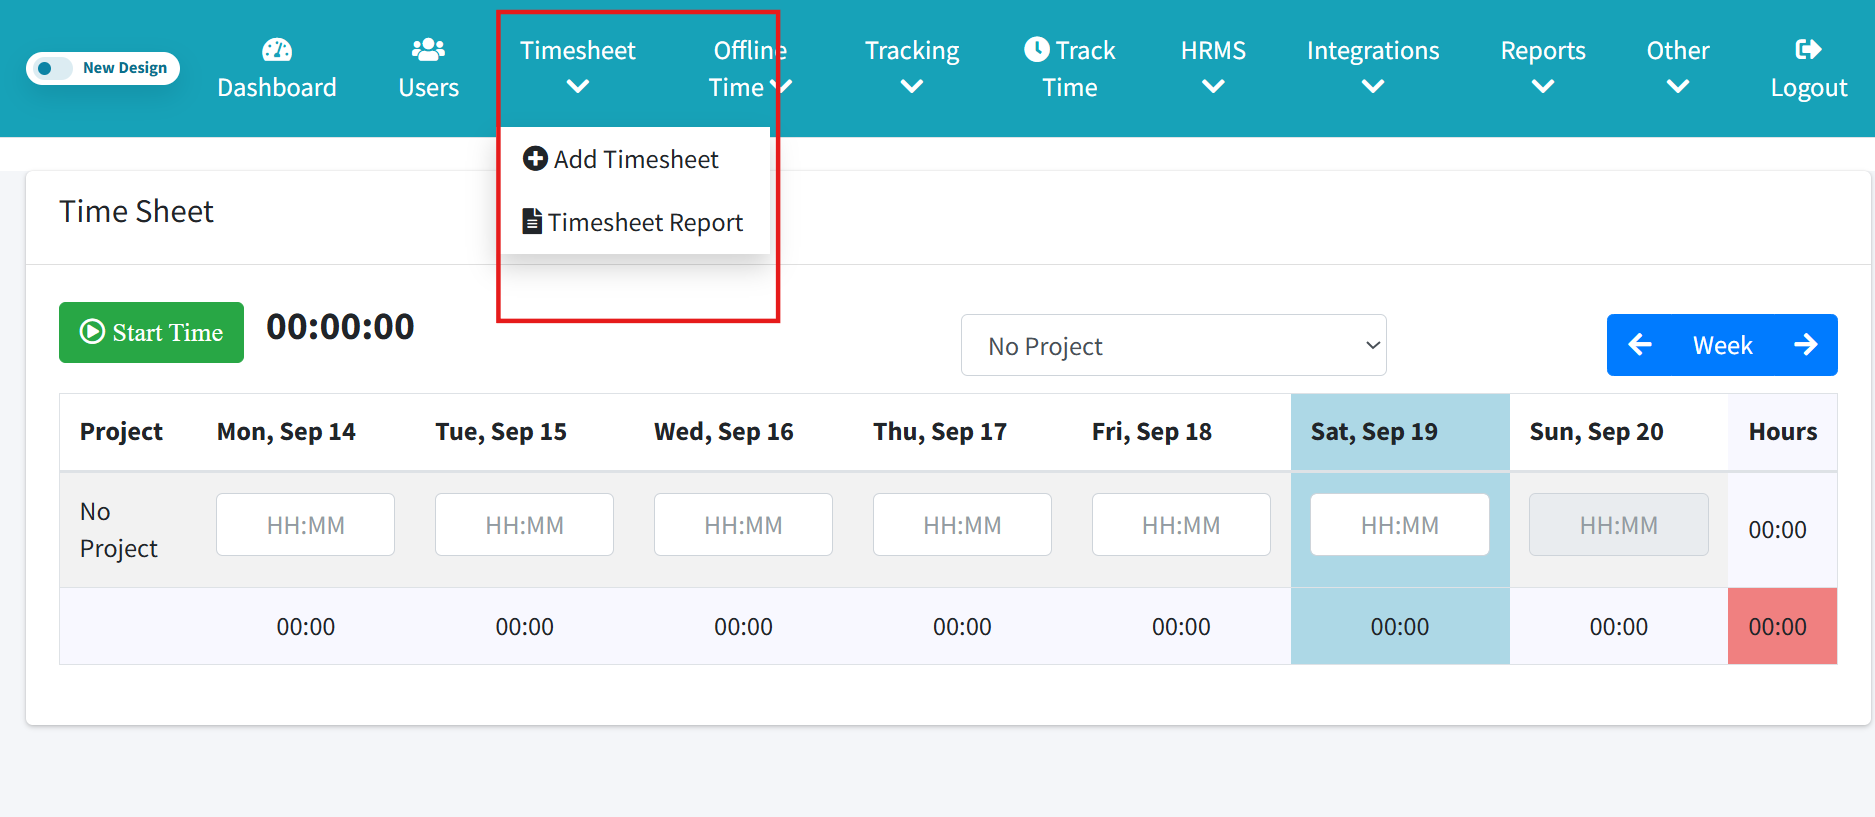This screenshot has width=1875, height=817.
Task: Open the No Project dropdown
Action: pyautogui.click(x=1173, y=345)
